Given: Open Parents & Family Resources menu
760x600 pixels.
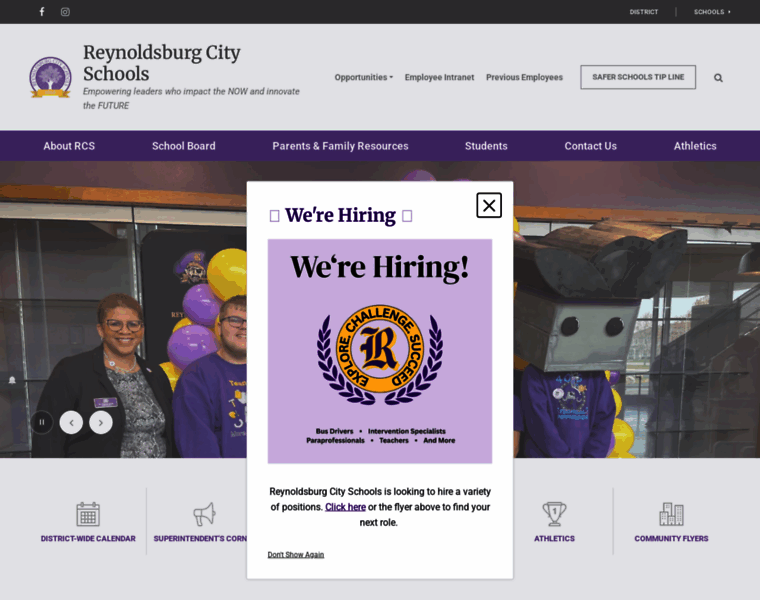Looking at the screenshot, I should pos(340,146).
